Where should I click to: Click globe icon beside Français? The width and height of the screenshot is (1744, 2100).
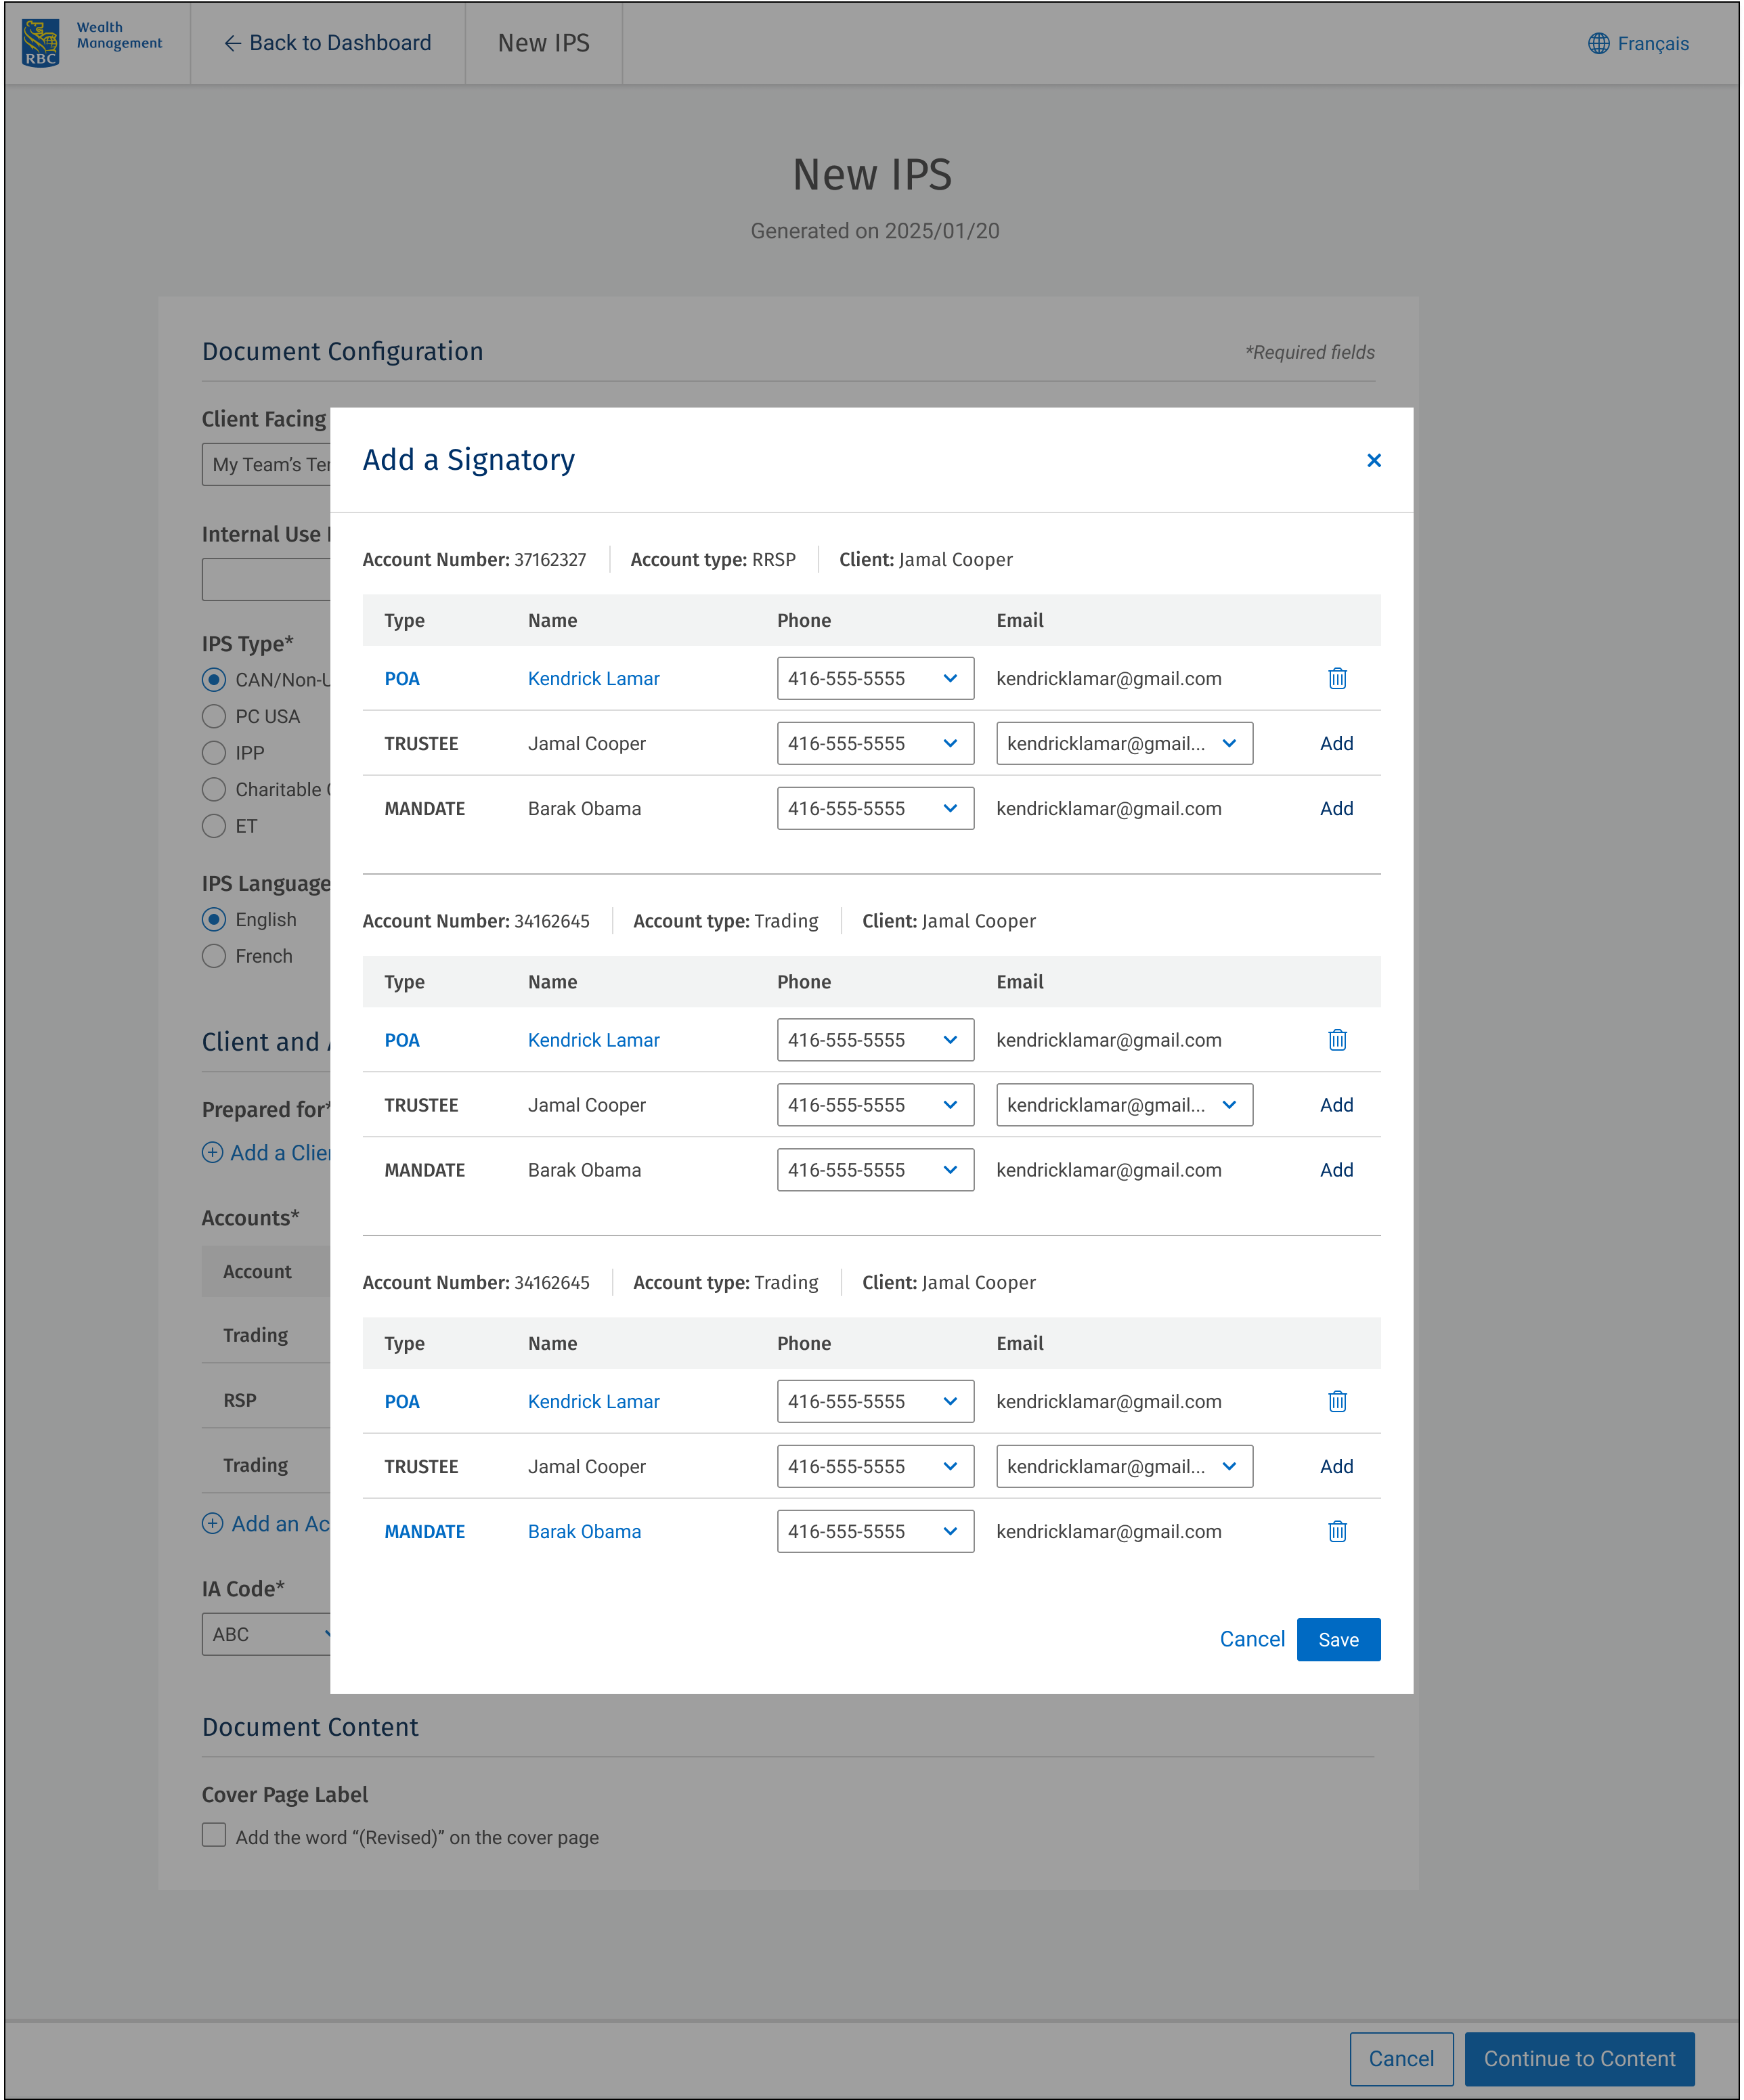pos(1598,44)
